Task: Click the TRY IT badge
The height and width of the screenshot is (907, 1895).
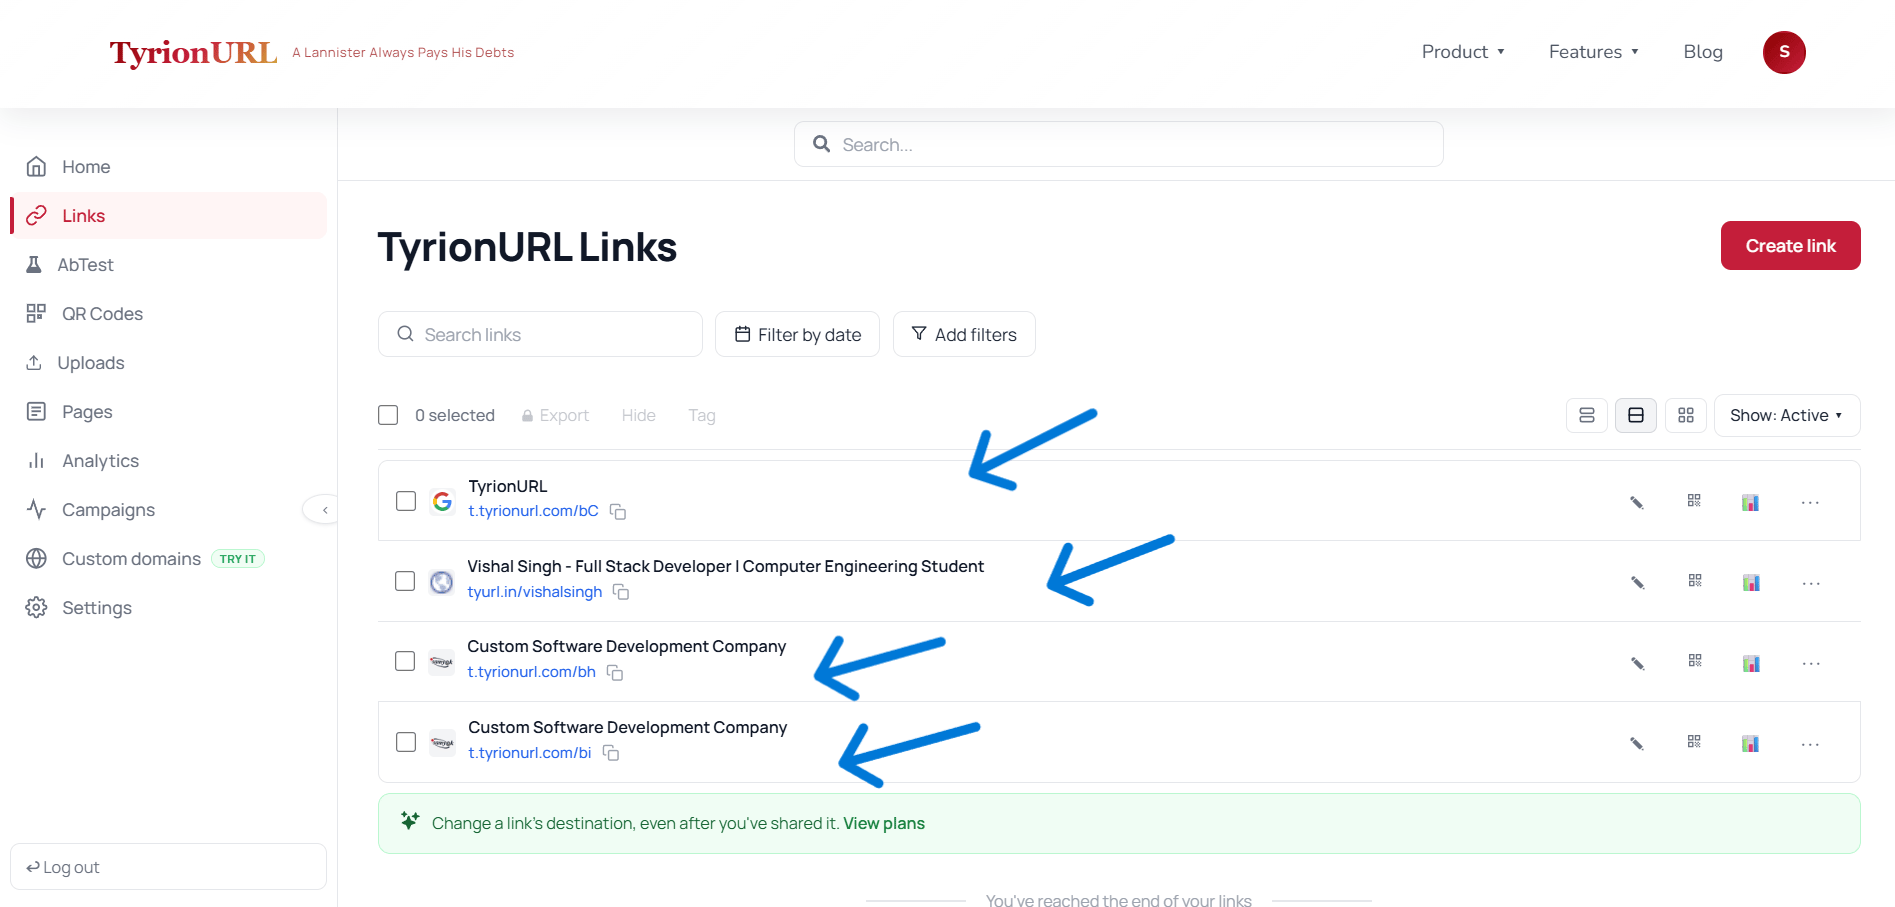Action: coord(238,559)
